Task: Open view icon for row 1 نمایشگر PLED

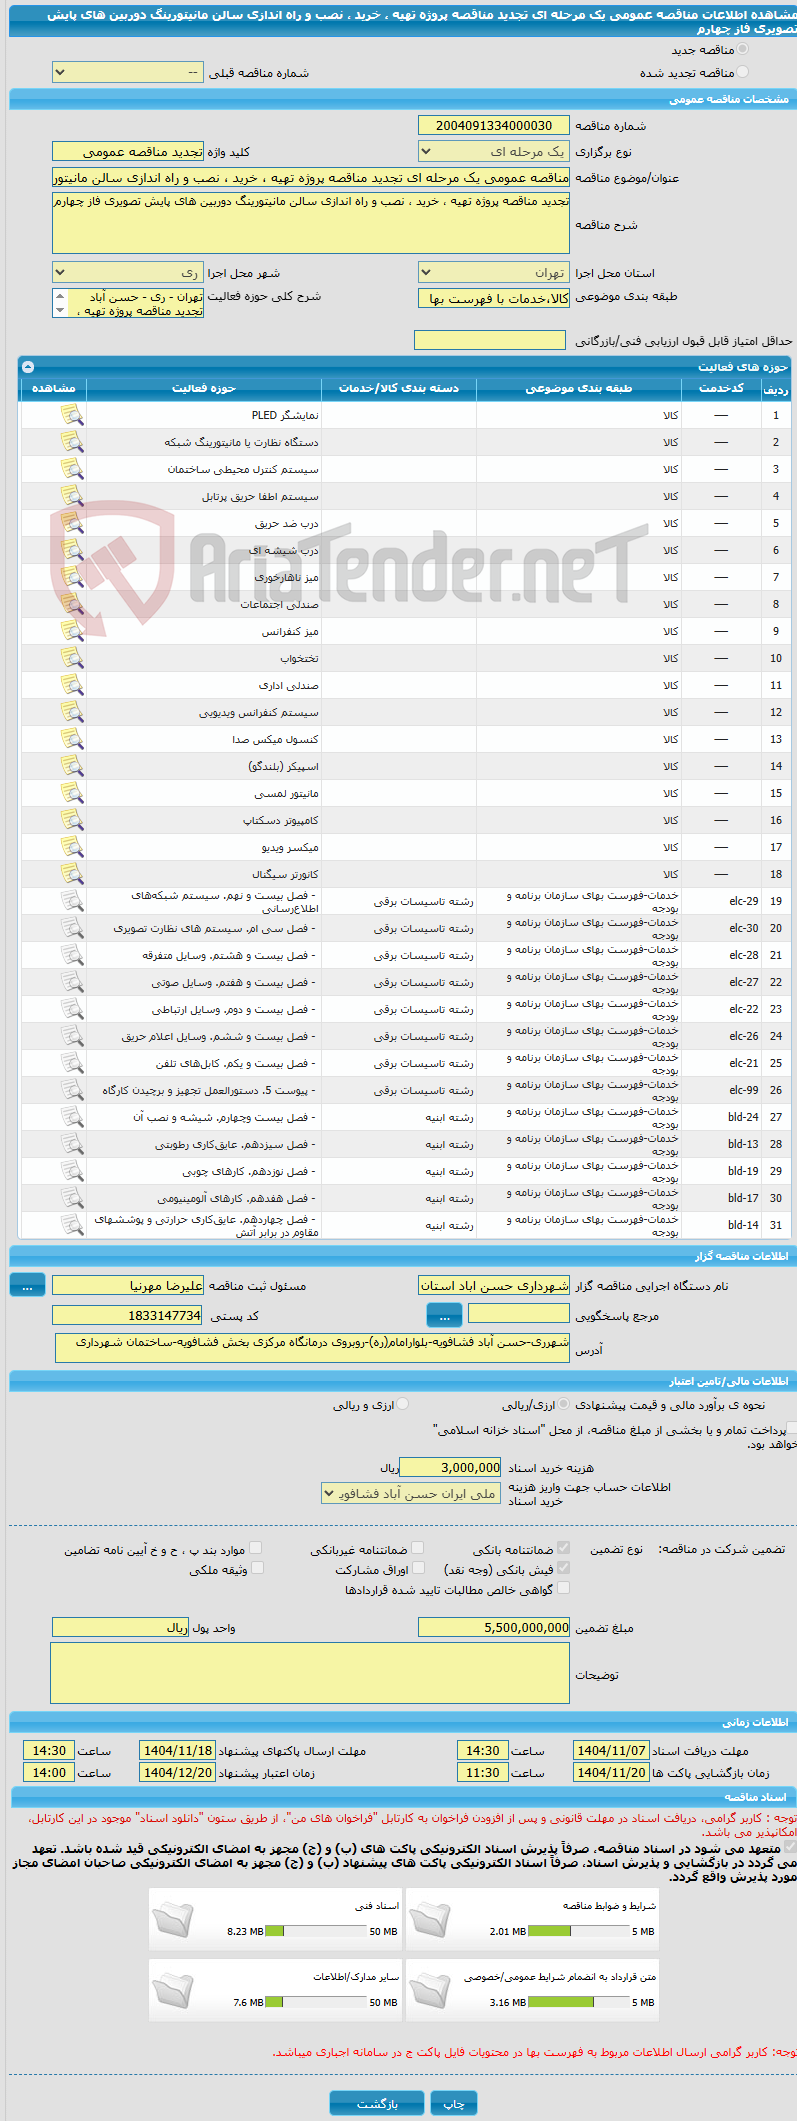Action: [x=72, y=415]
